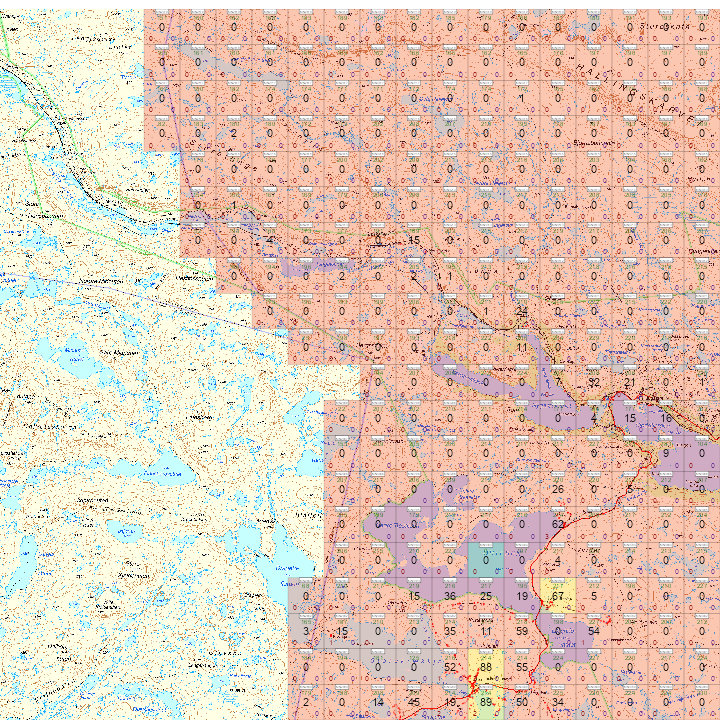Select the cell with value 52
The width and height of the screenshot is (720, 720).
(x=450, y=667)
